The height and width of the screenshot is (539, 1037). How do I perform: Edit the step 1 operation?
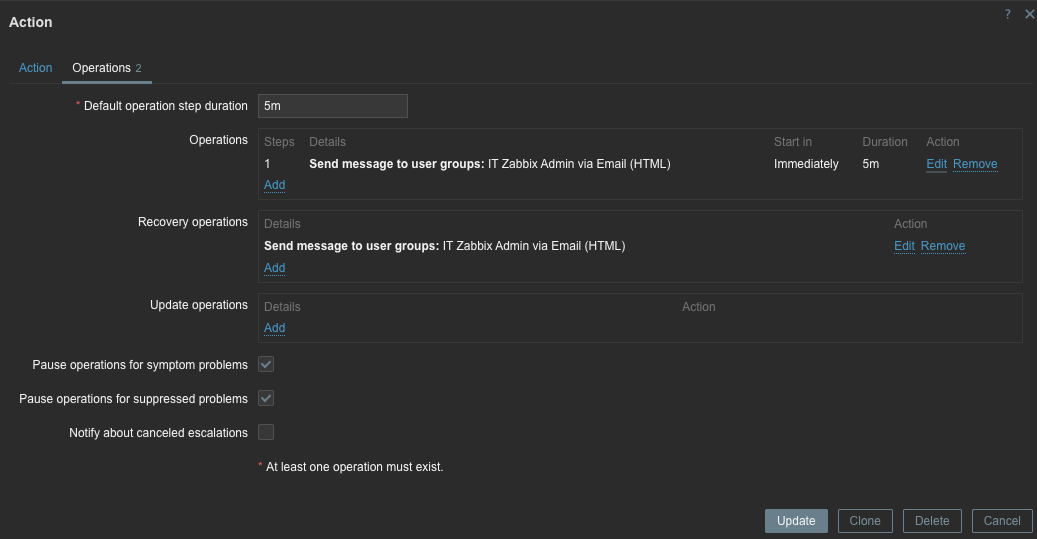[936, 164]
